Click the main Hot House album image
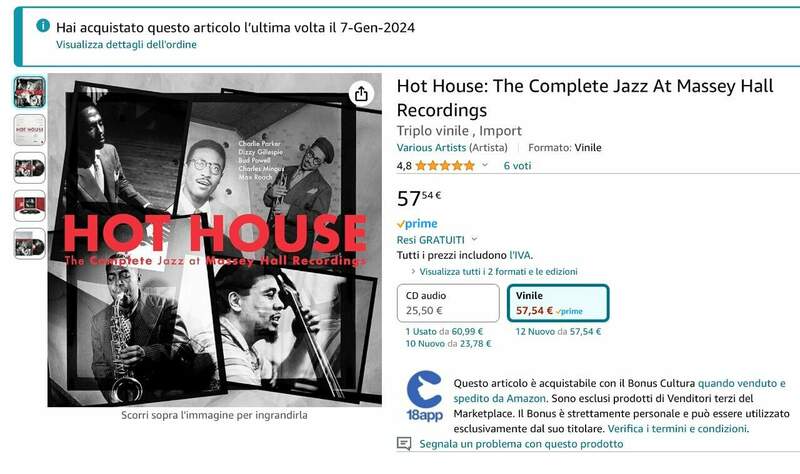This screenshot has width=800, height=474. pyautogui.click(x=214, y=240)
